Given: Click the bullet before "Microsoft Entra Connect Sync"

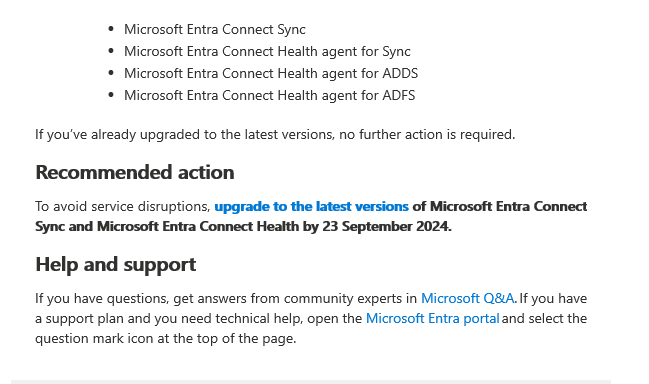Looking at the screenshot, I should click(x=111, y=29).
